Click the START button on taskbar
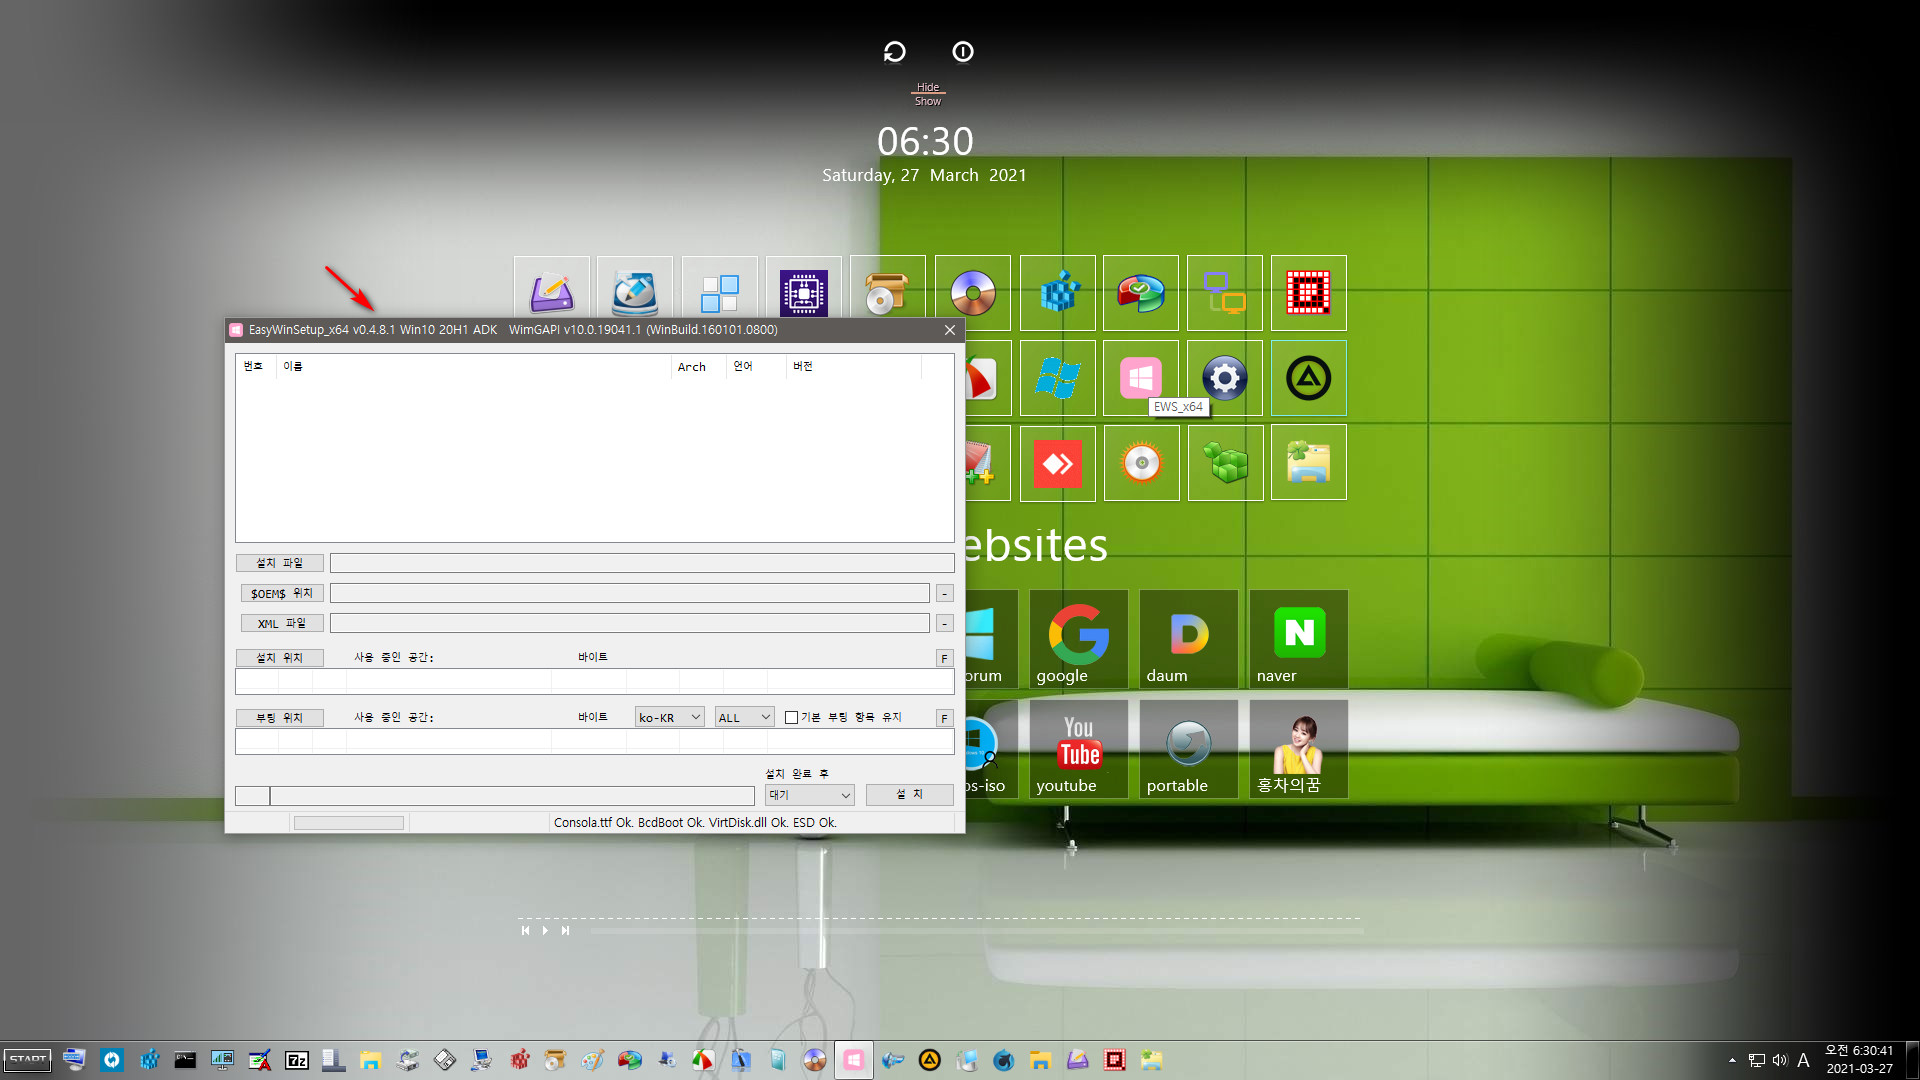 tap(28, 1060)
